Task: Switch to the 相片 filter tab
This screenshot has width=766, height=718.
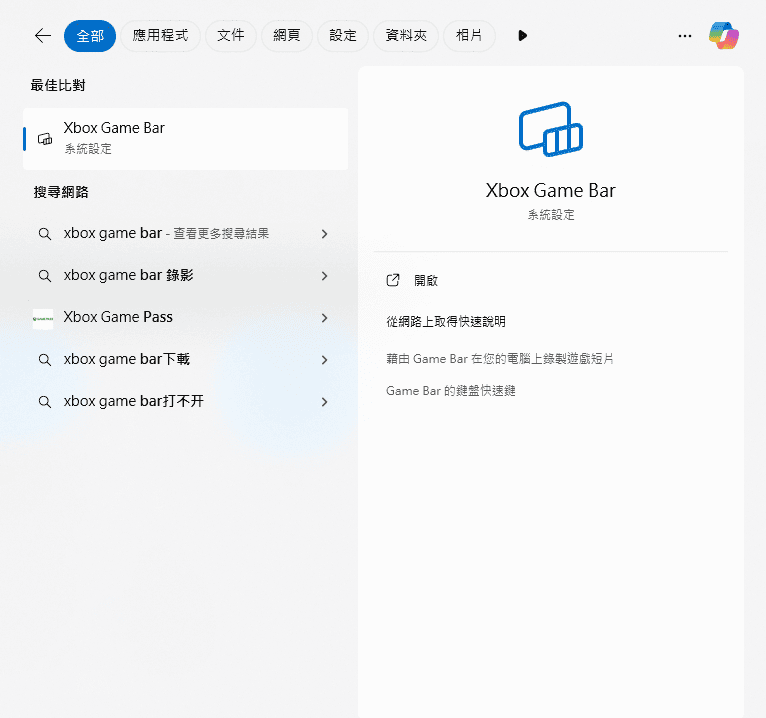Action: coord(469,36)
